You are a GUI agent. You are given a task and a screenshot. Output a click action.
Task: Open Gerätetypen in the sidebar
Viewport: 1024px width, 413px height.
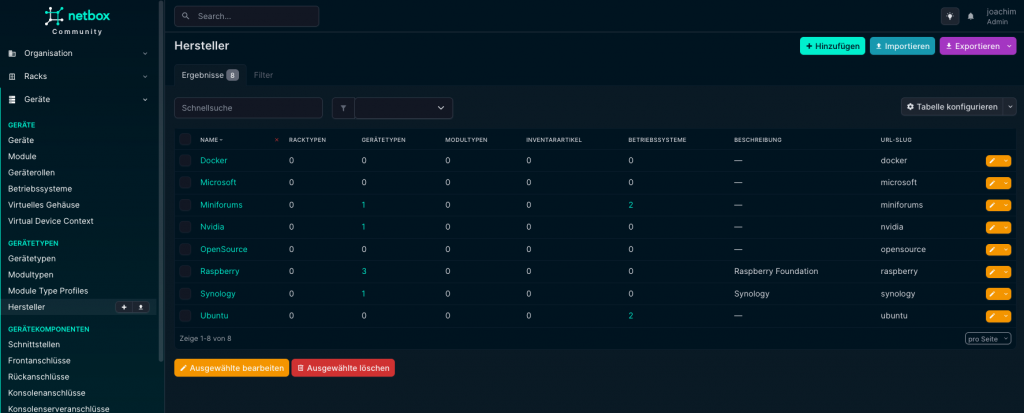coord(32,259)
